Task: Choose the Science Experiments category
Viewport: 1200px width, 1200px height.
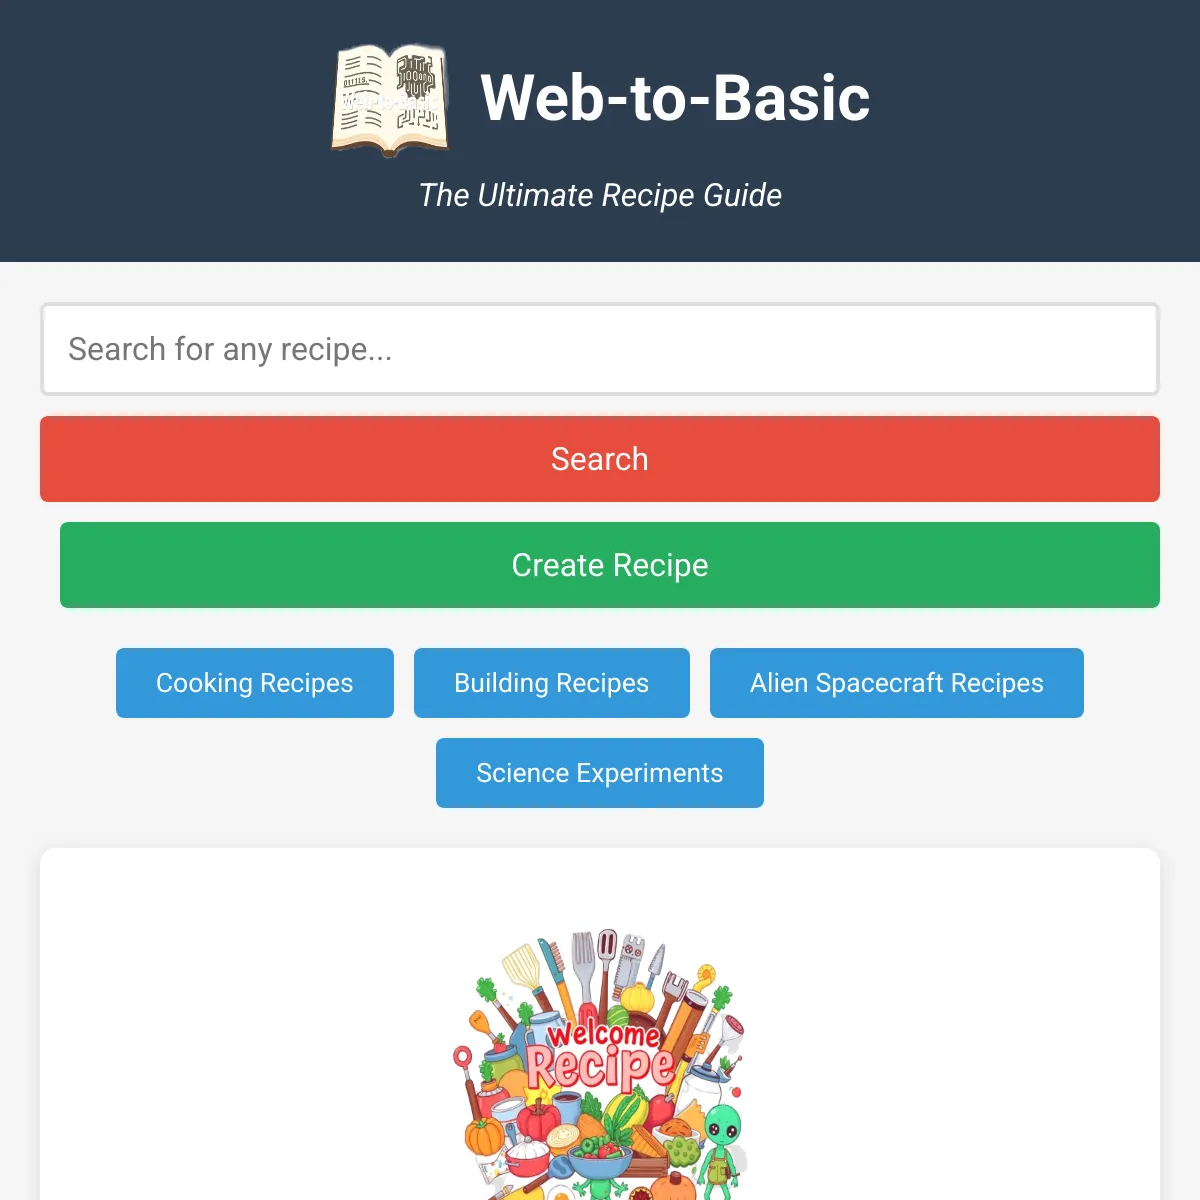Action: (x=600, y=773)
